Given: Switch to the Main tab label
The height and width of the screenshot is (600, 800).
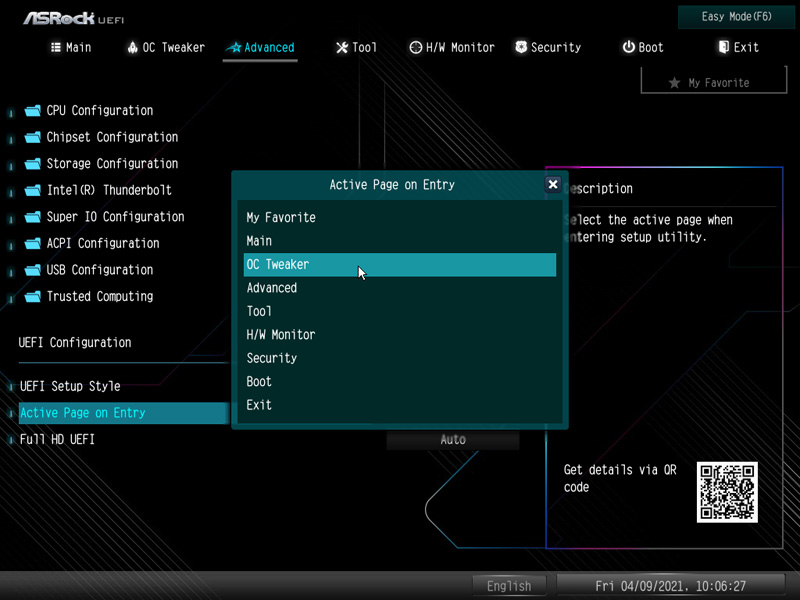Looking at the screenshot, I should pyautogui.click(x=79, y=47).
